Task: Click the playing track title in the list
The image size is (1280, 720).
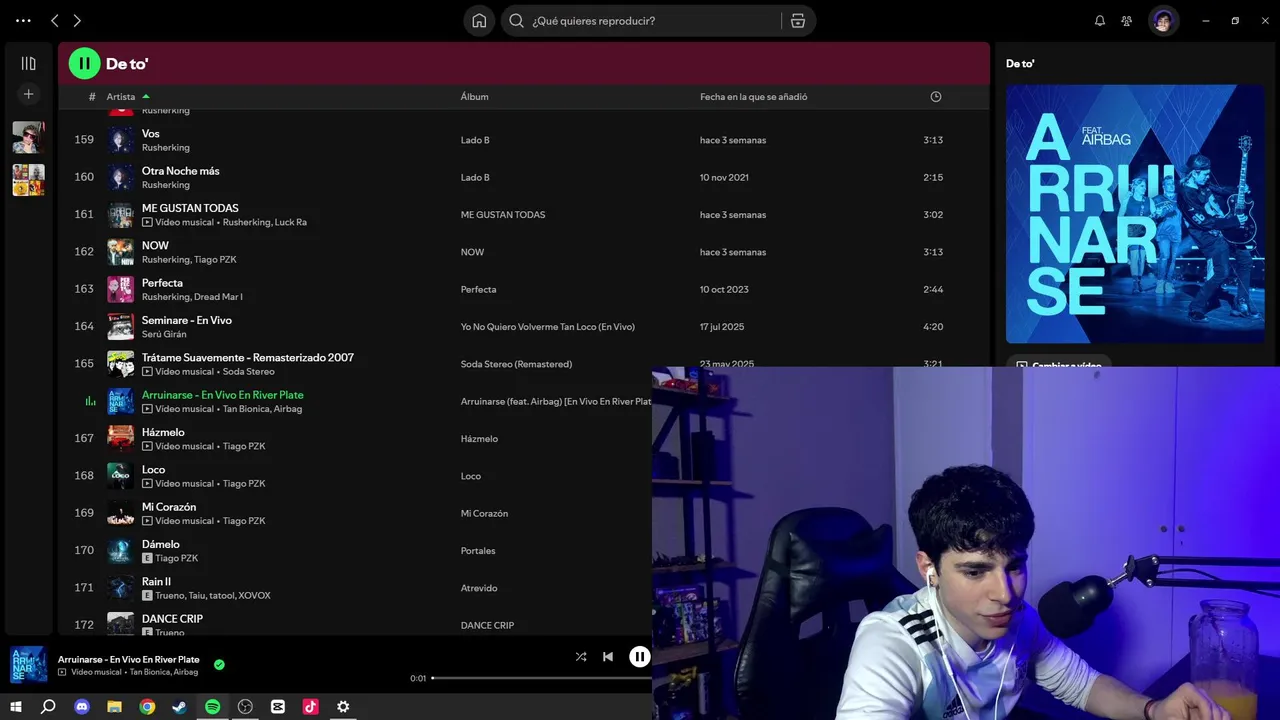Action: (x=223, y=395)
